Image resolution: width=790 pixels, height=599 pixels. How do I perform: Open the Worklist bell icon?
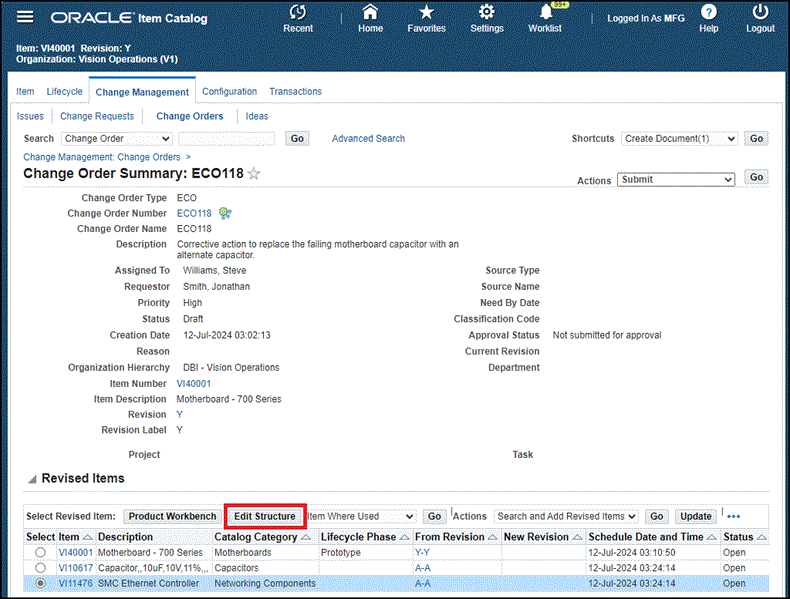(546, 12)
